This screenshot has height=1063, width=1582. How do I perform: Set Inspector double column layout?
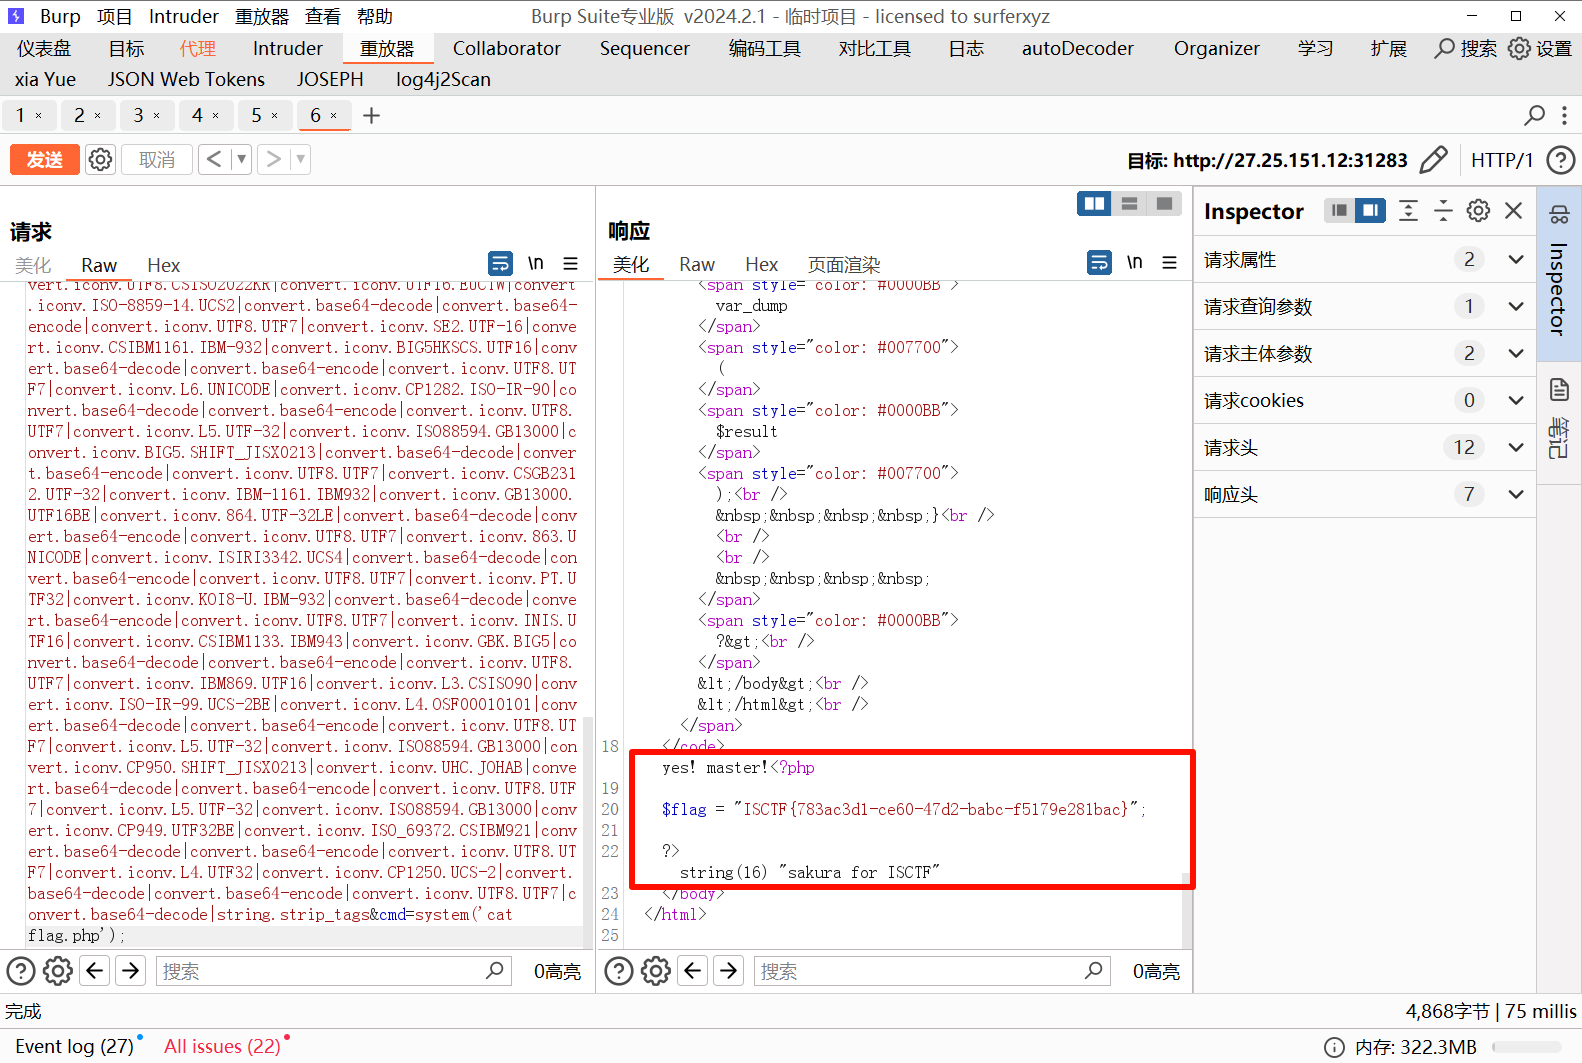pos(1371,210)
